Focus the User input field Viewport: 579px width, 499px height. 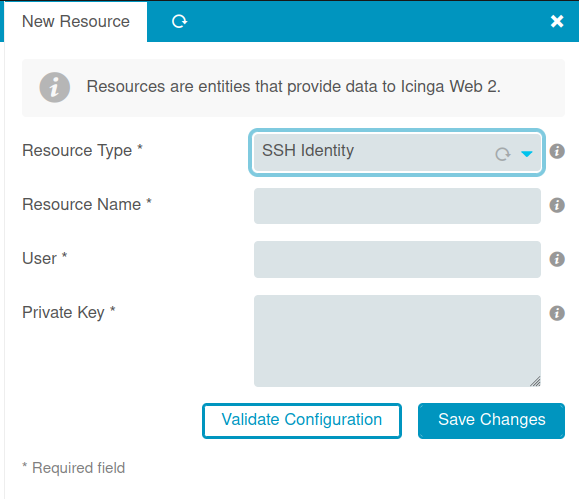coord(397,259)
